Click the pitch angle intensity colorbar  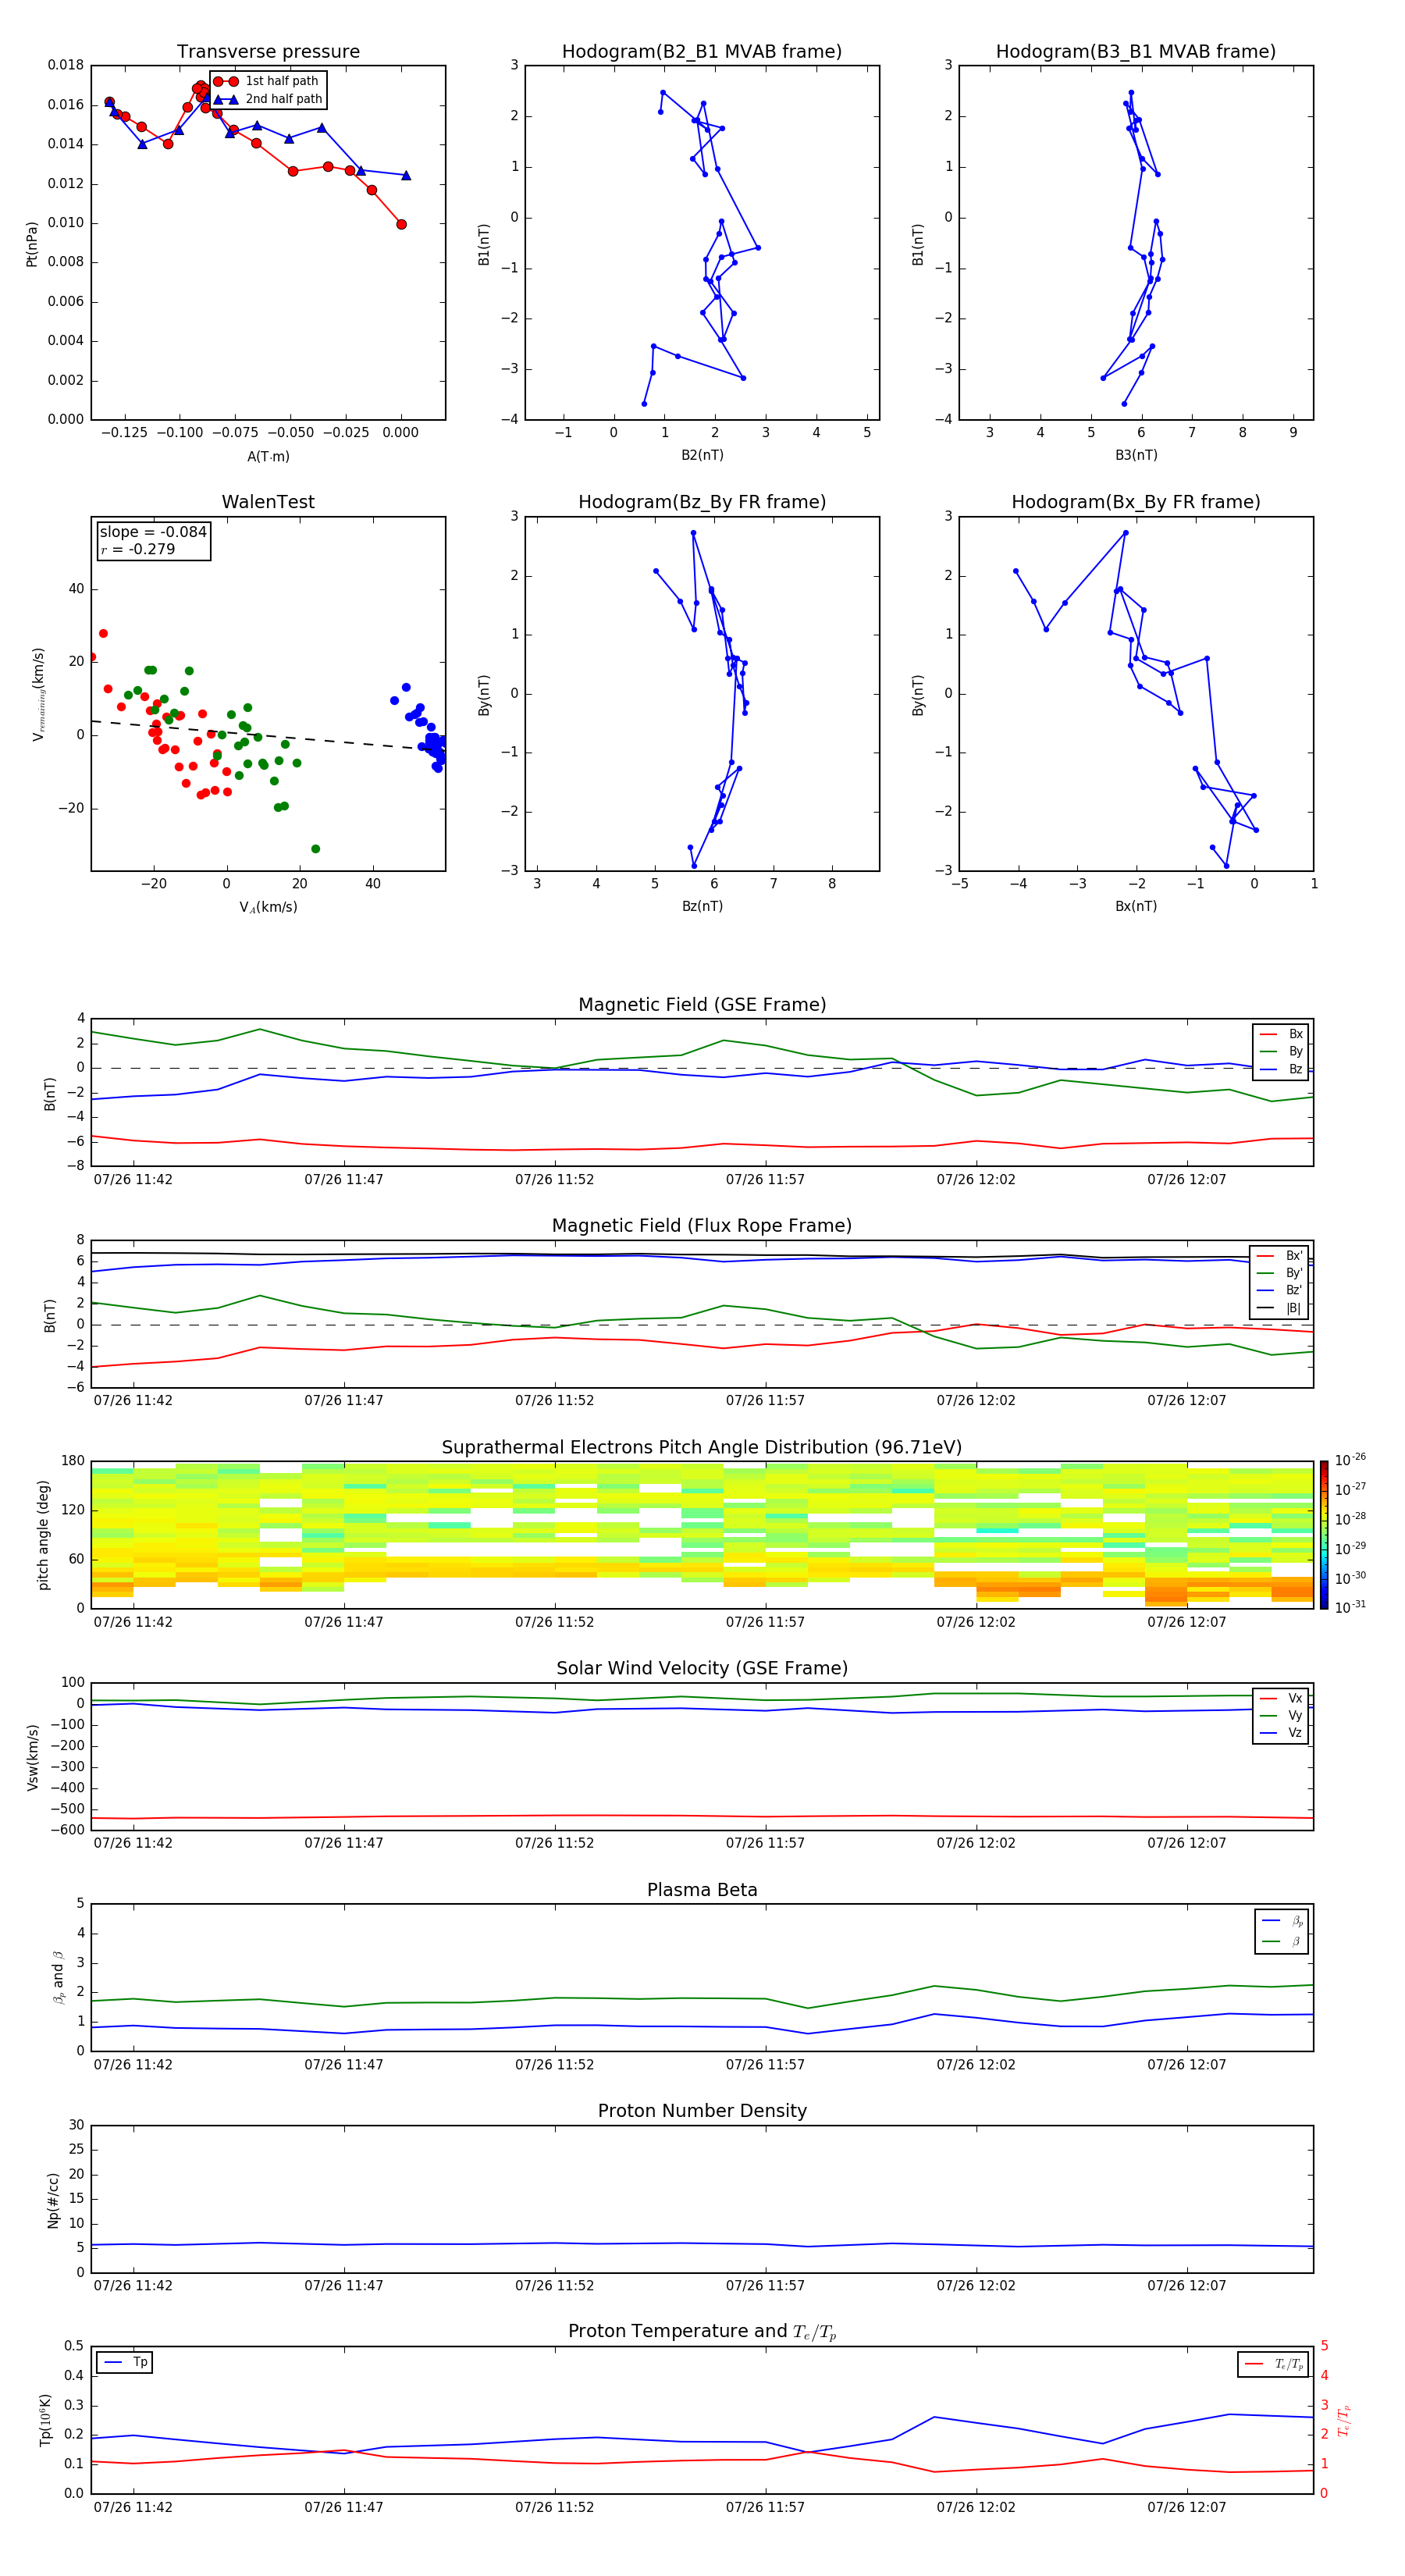coord(1324,1535)
